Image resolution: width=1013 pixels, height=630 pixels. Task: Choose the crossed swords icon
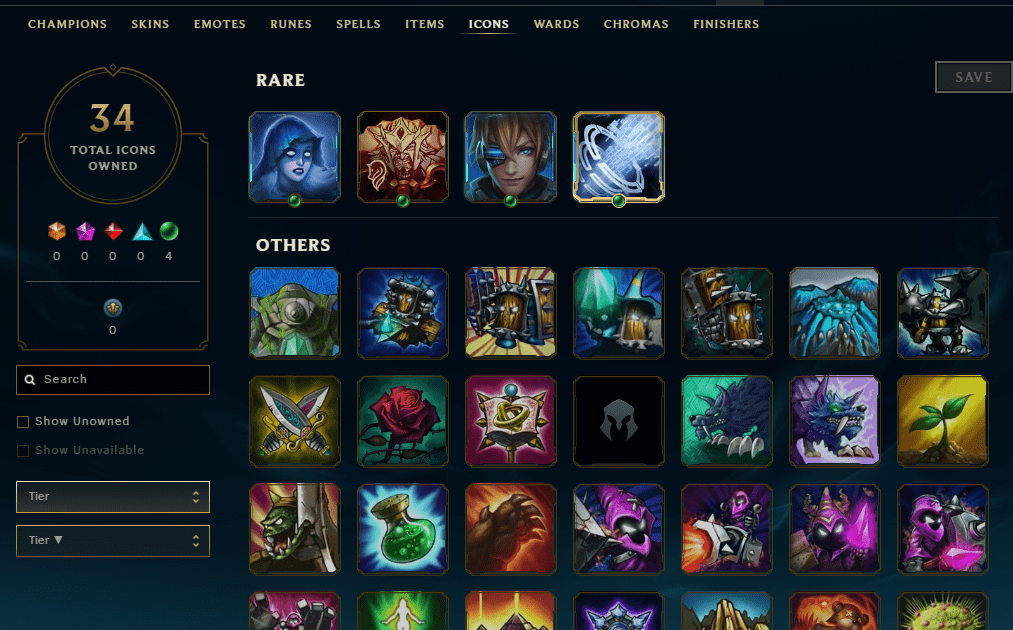click(x=295, y=421)
